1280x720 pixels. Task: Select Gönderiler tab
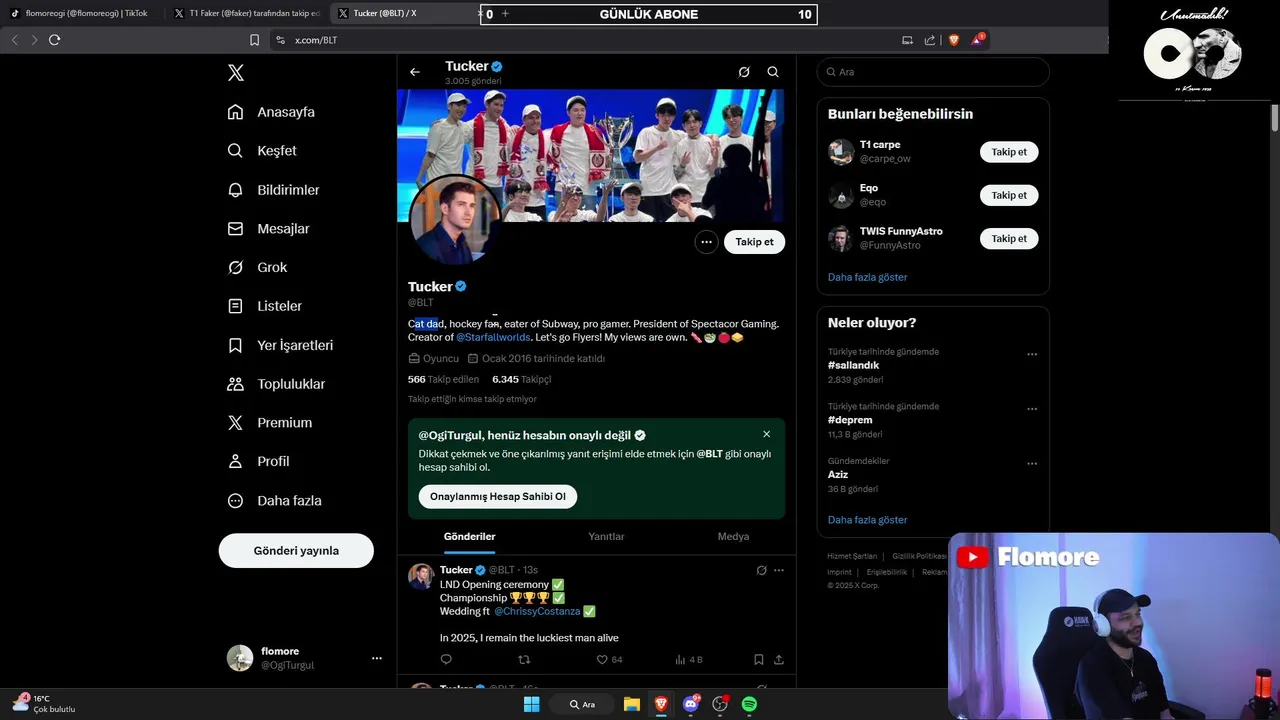tap(470, 537)
